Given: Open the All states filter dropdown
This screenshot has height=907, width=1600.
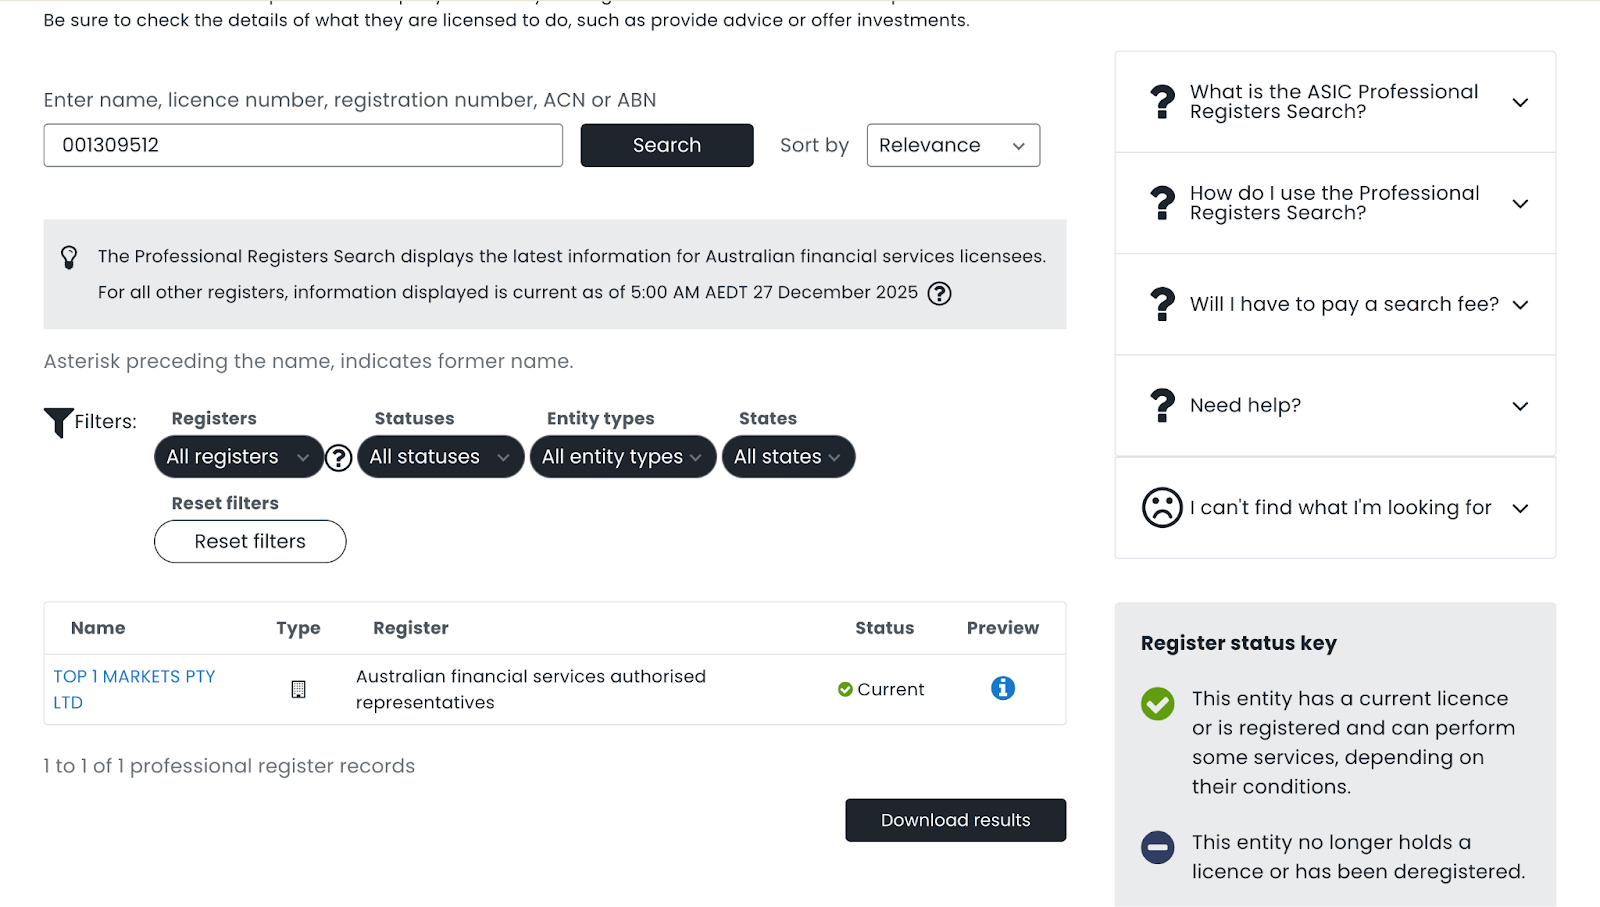Looking at the screenshot, I should [788, 457].
